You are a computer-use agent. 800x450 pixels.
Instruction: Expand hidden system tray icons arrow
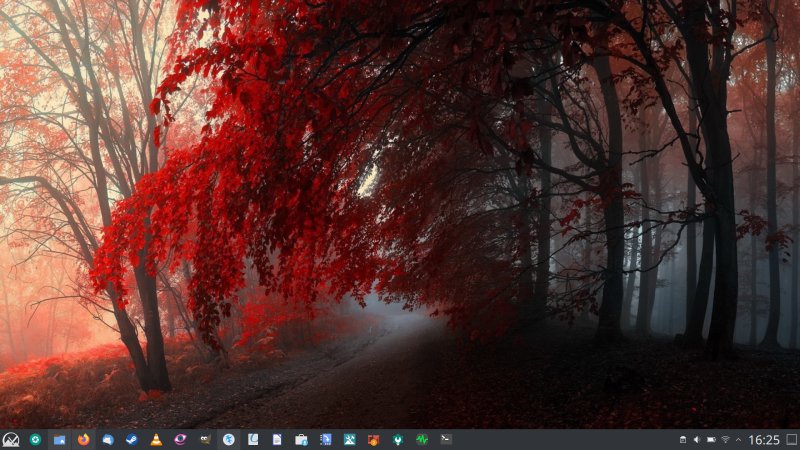(x=738, y=440)
